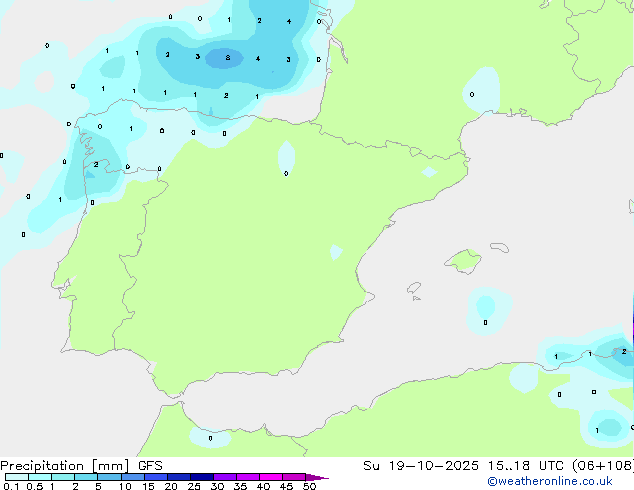The height and width of the screenshot is (490, 634).
Task: Click the legend color swatch between 0.1 and 0.5
Action: point(17,477)
